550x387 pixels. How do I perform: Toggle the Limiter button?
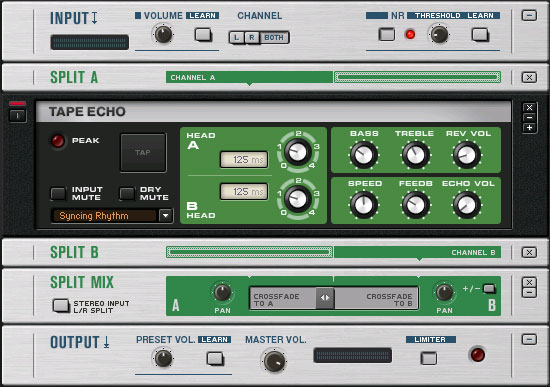429,358
